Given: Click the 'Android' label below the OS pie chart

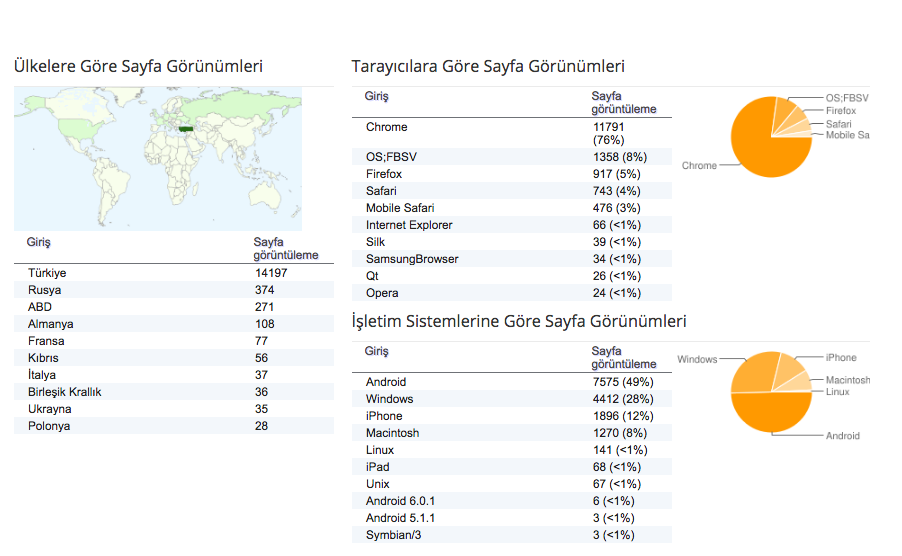Looking at the screenshot, I should coord(843,436).
